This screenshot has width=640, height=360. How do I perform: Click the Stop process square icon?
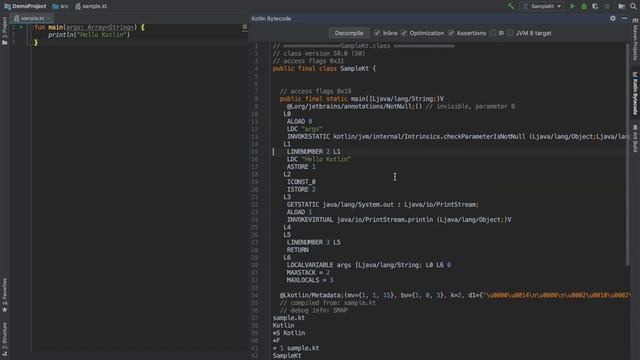coord(607,6)
